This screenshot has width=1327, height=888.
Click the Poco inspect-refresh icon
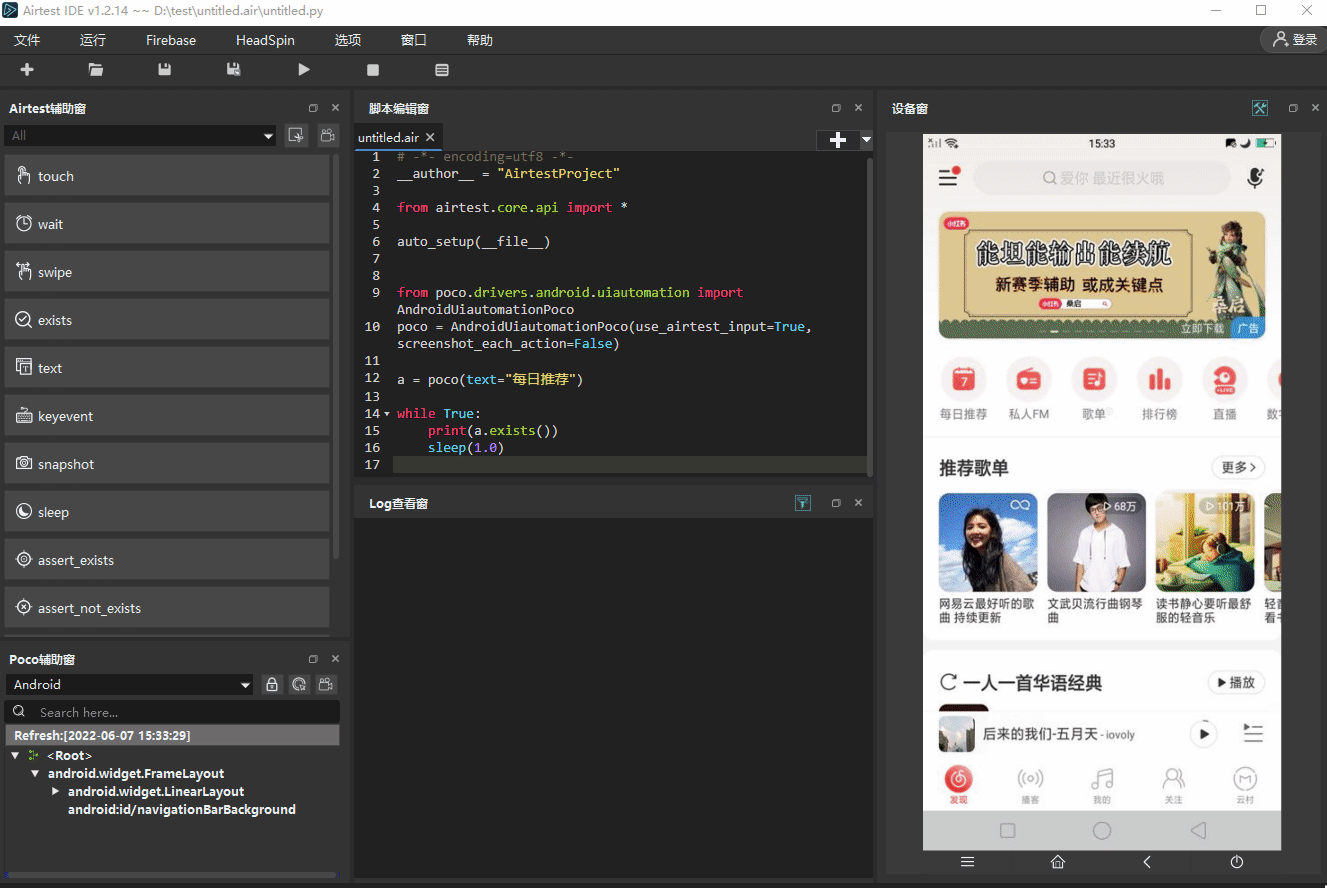click(x=299, y=685)
